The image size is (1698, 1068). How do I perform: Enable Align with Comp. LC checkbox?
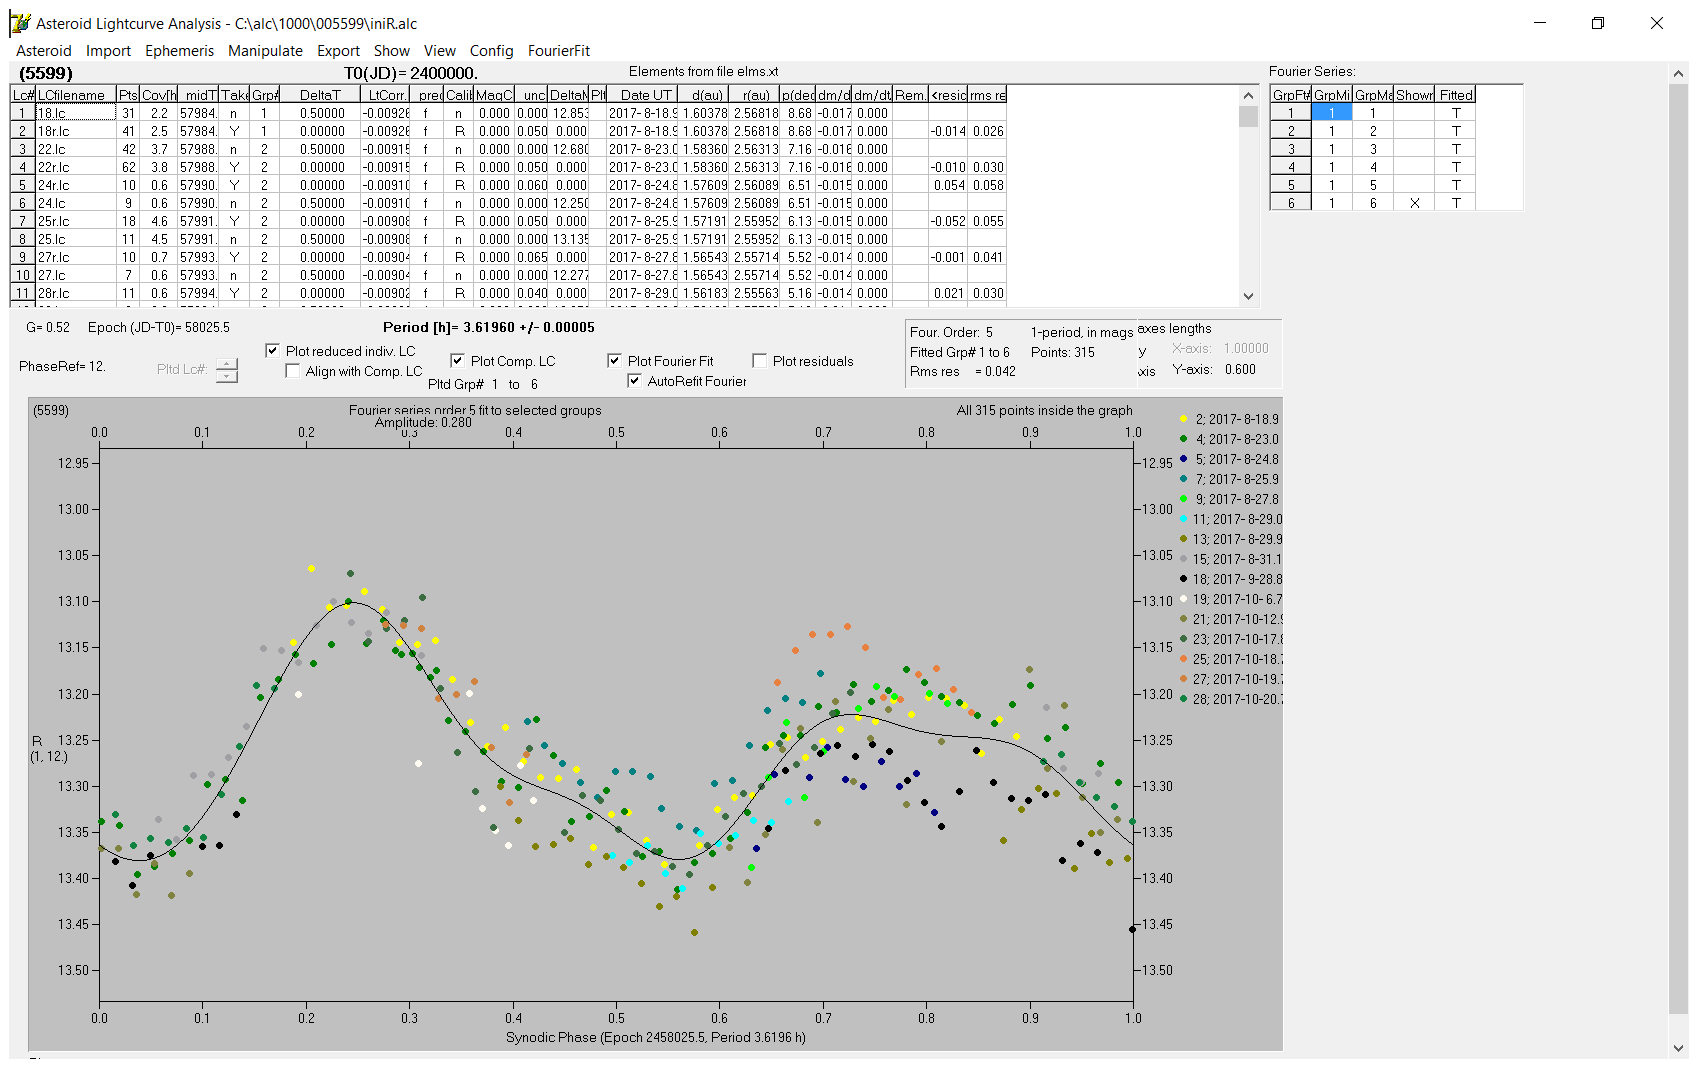click(x=293, y=371)
